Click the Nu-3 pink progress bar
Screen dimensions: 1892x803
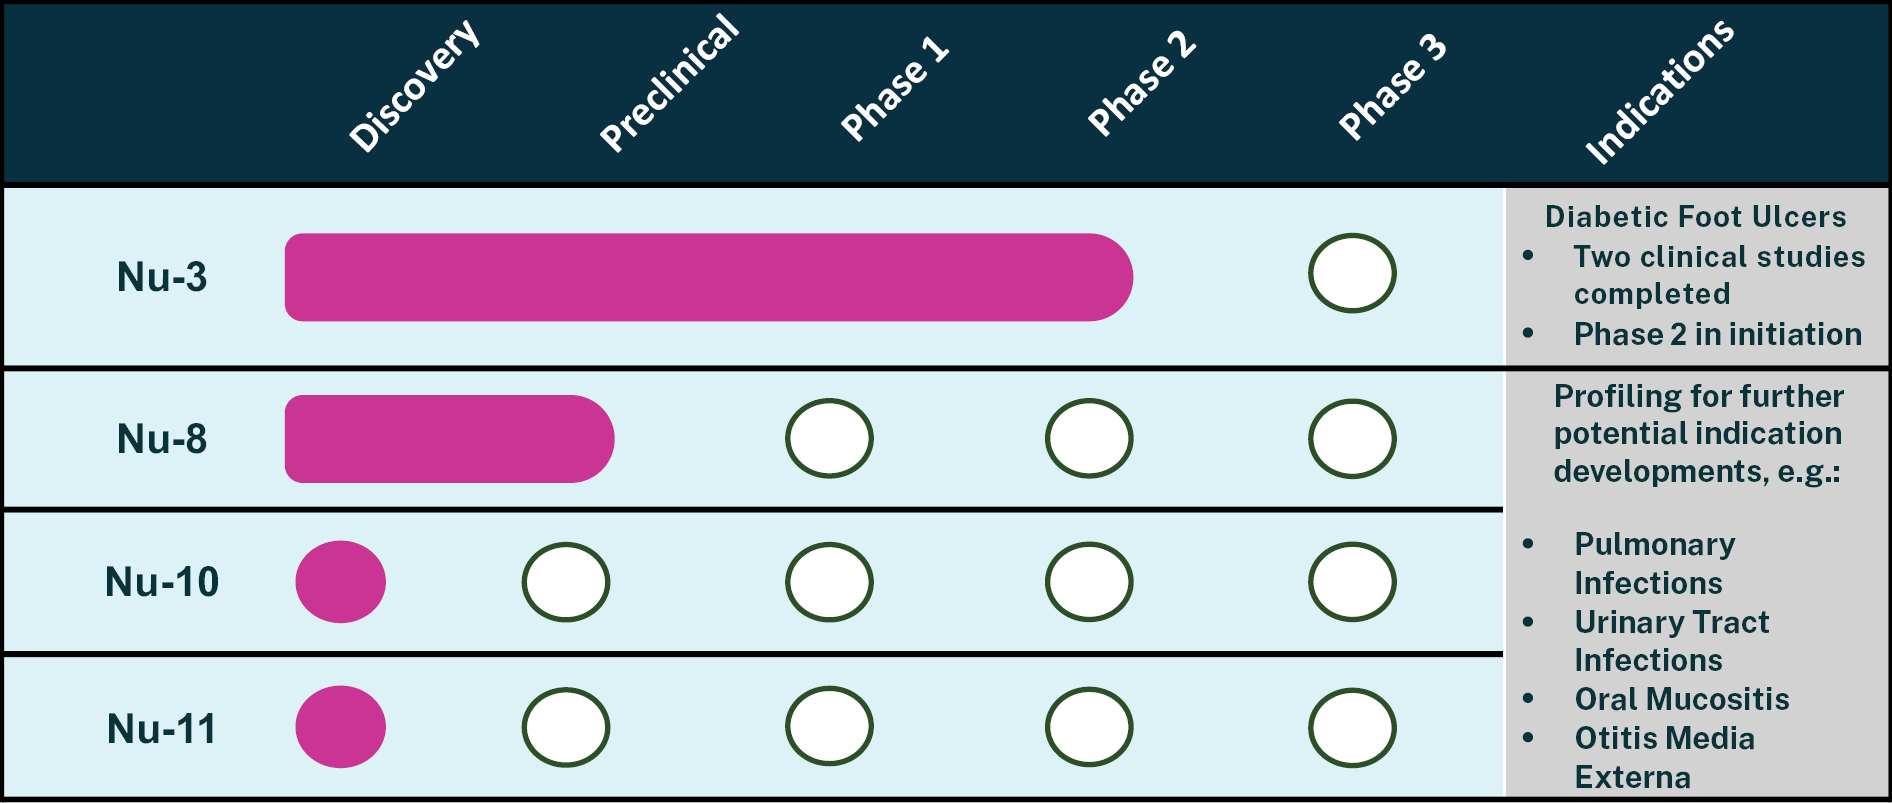point(708,277)
